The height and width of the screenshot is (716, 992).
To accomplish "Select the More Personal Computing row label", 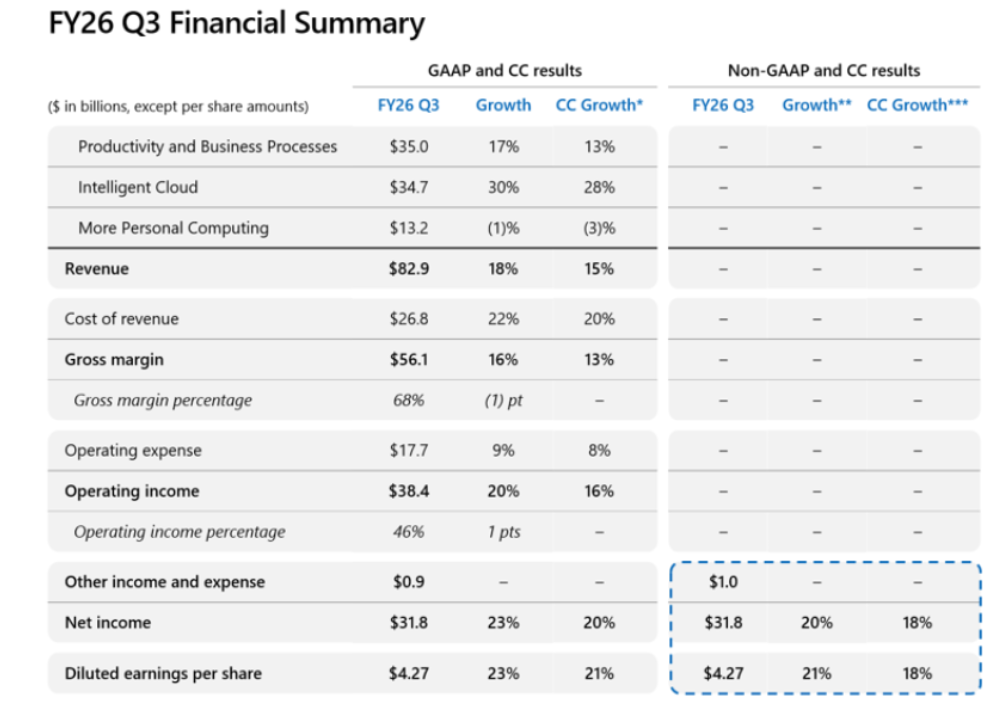I will click(173, 228).
